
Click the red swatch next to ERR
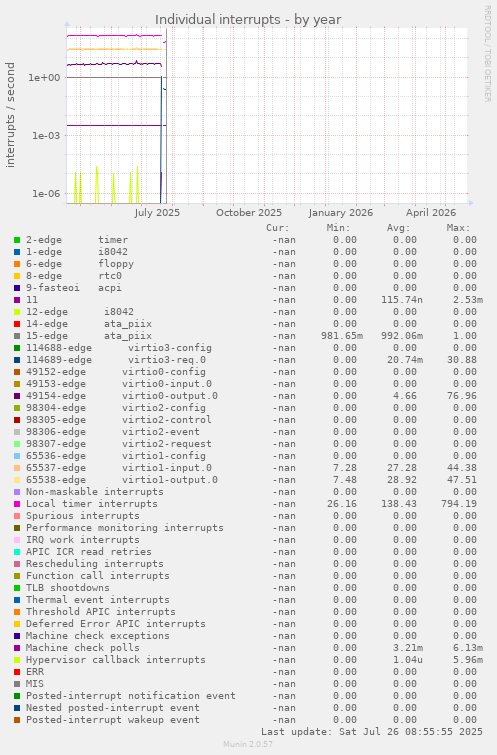[17, 672]
